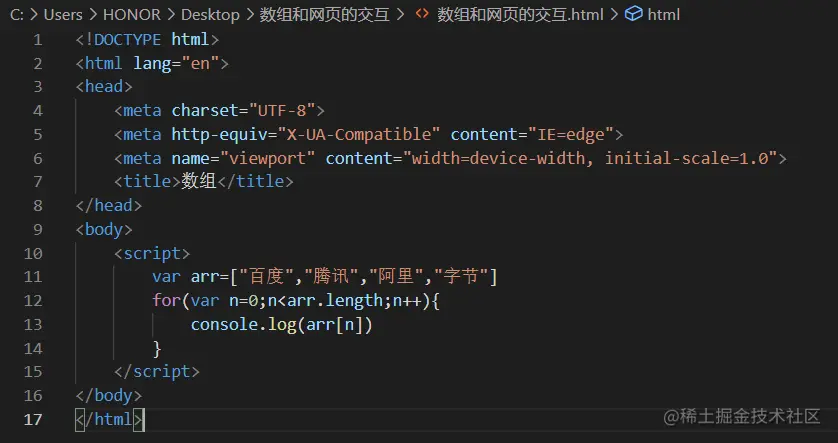Click the opening <body> tag
Image resolution: width=838 pixels, height=443 pixels.
(x=104, y=229)
